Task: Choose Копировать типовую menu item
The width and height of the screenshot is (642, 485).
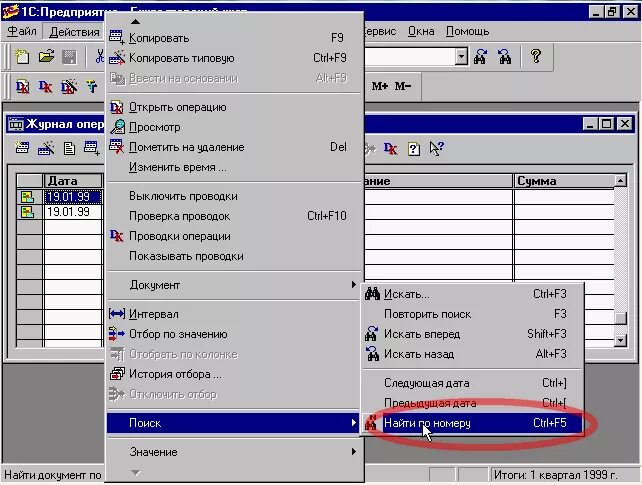Action: [235, 58]
